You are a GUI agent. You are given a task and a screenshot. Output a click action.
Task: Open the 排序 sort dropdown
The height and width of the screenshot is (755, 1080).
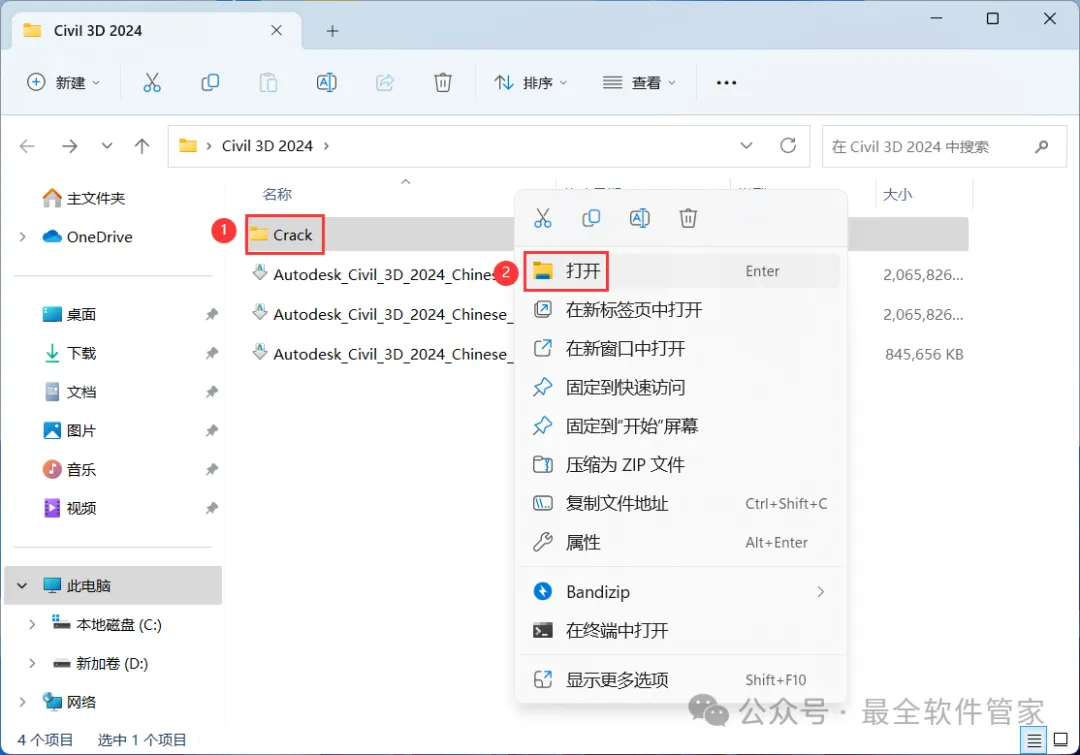[x=530, y=83]
